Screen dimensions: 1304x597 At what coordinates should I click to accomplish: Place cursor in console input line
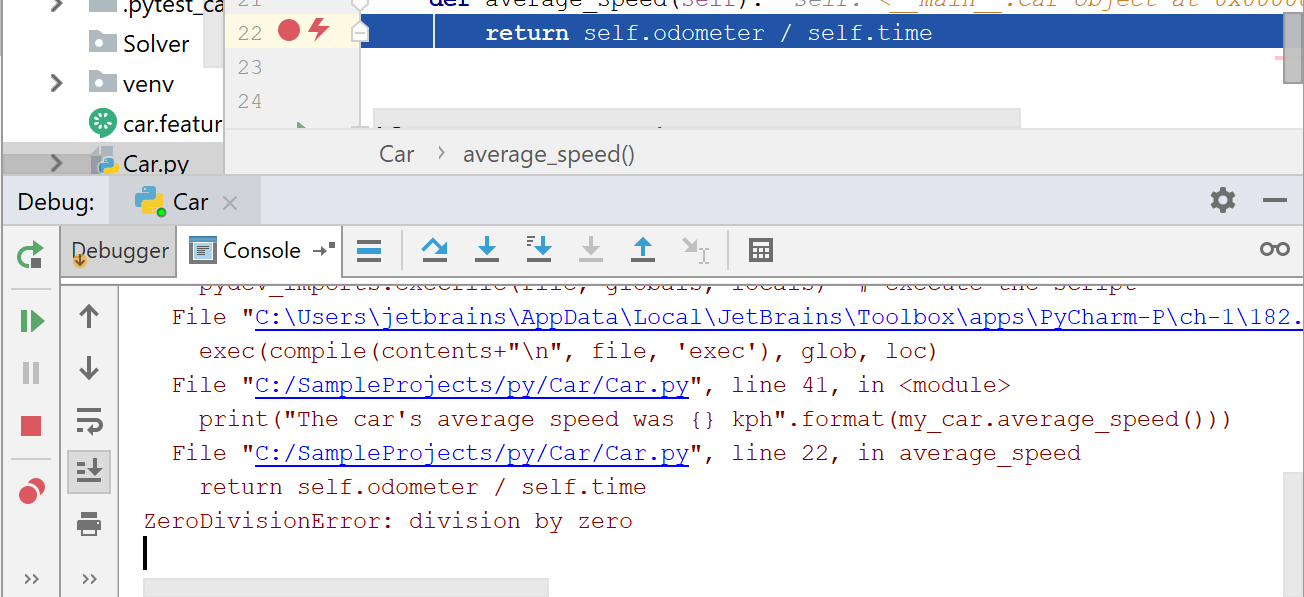[145, 553]
